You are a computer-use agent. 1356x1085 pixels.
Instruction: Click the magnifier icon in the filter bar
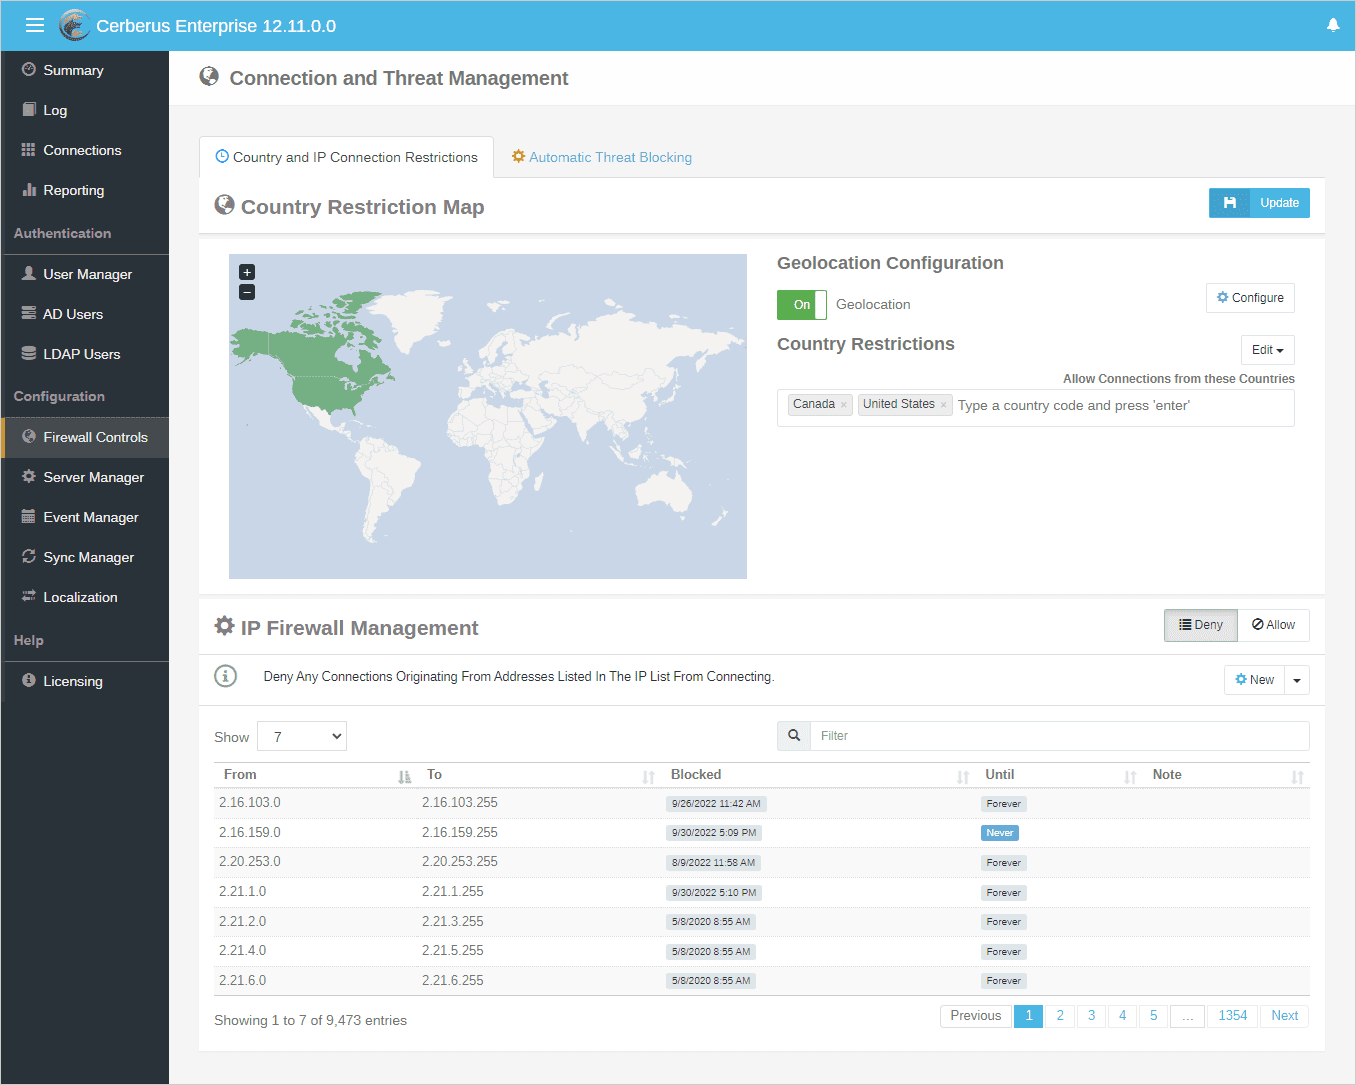pos(793,735)
